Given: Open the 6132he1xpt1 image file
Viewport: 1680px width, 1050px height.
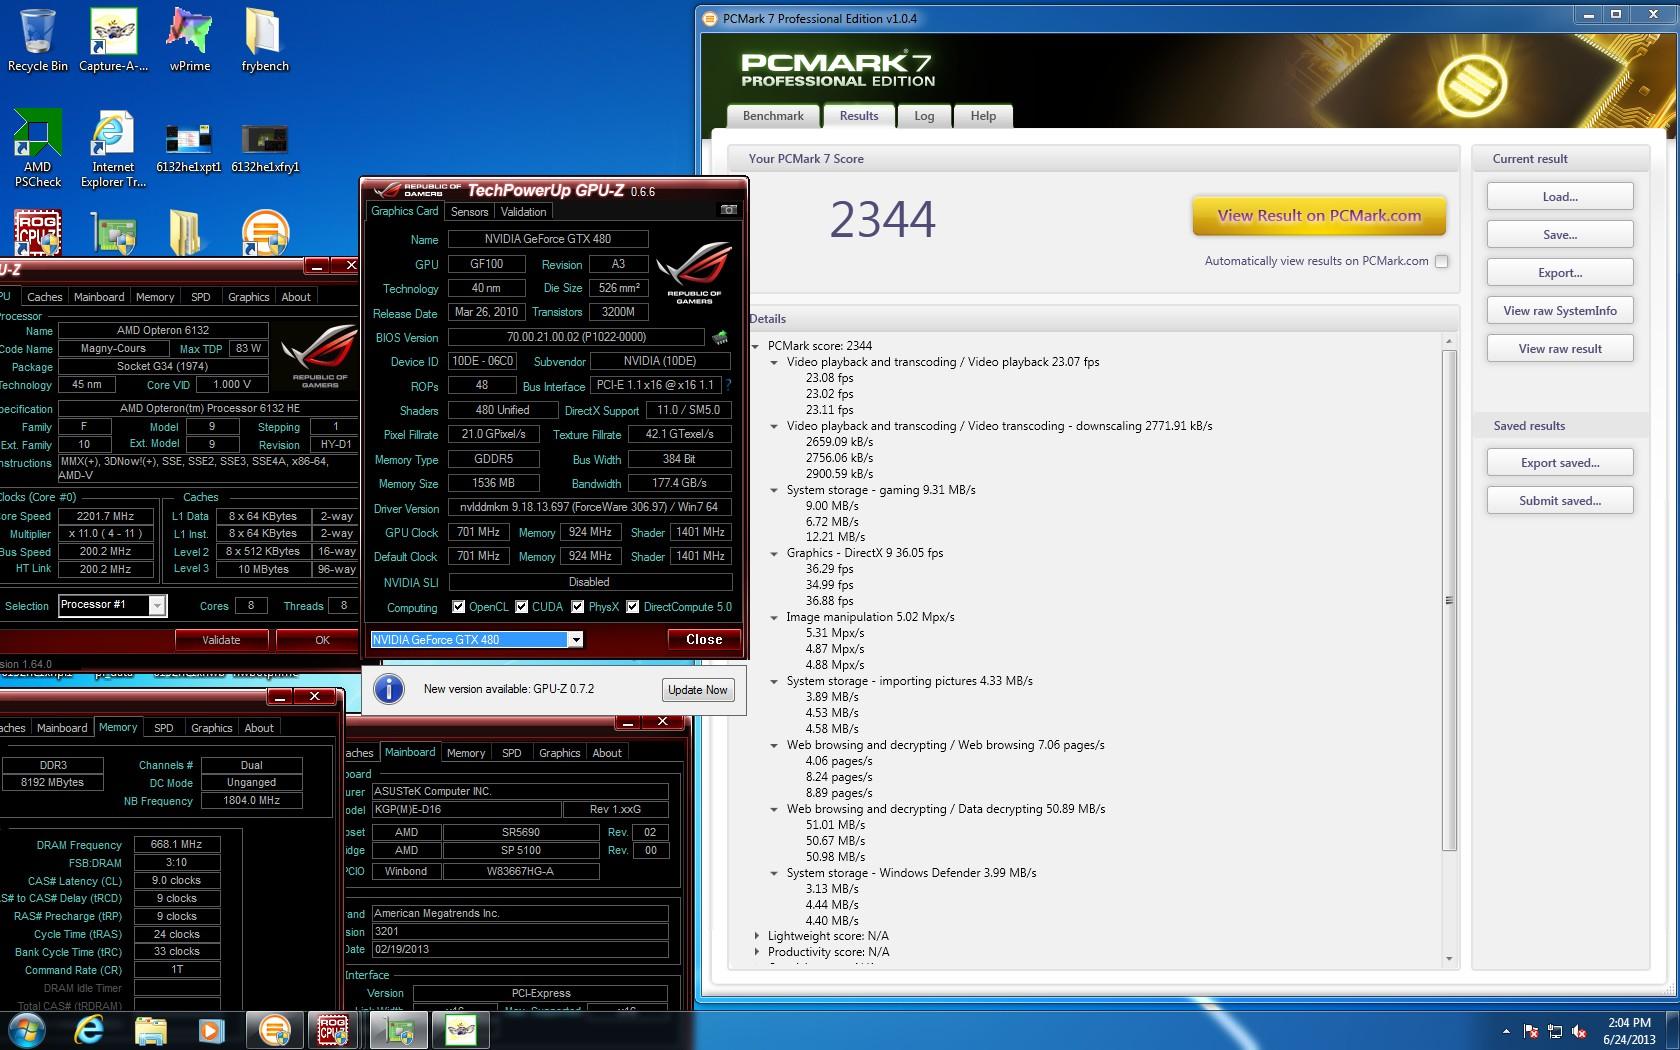Looking at the screenshot, I should click(x=189, y=148).
